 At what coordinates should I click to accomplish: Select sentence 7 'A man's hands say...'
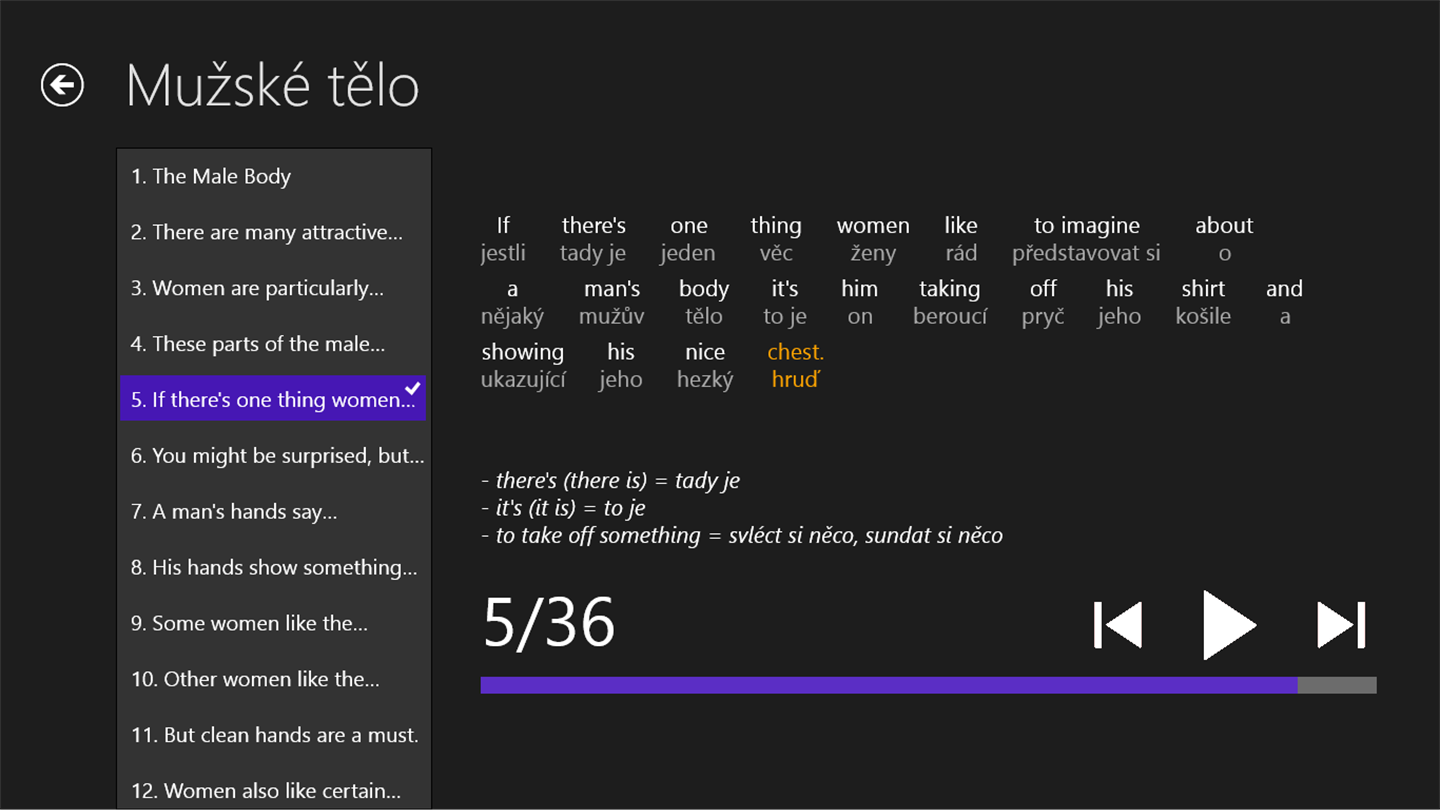pos(234,512)
